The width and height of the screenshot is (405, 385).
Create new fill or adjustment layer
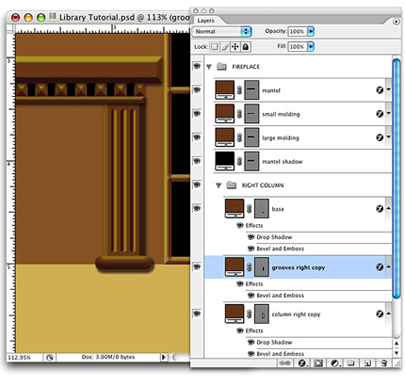[x=335, y=363]
